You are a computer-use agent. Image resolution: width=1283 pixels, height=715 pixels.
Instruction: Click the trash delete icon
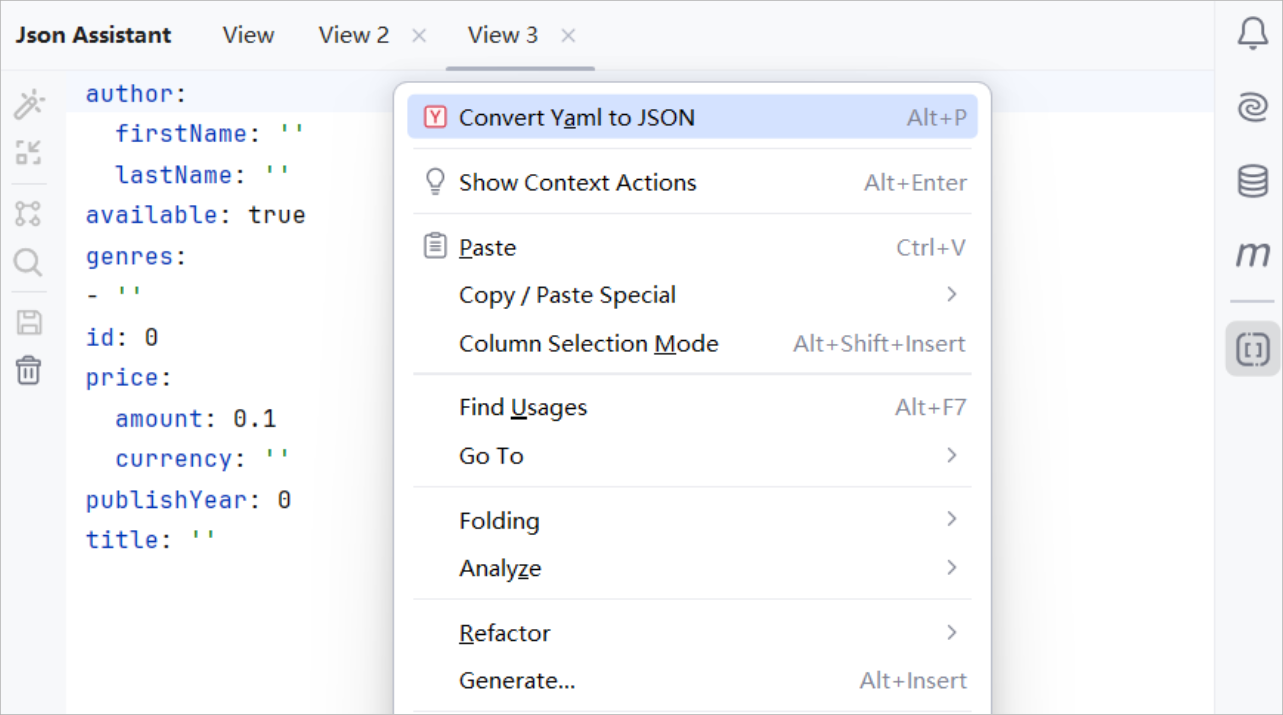[x=29, y=370]
